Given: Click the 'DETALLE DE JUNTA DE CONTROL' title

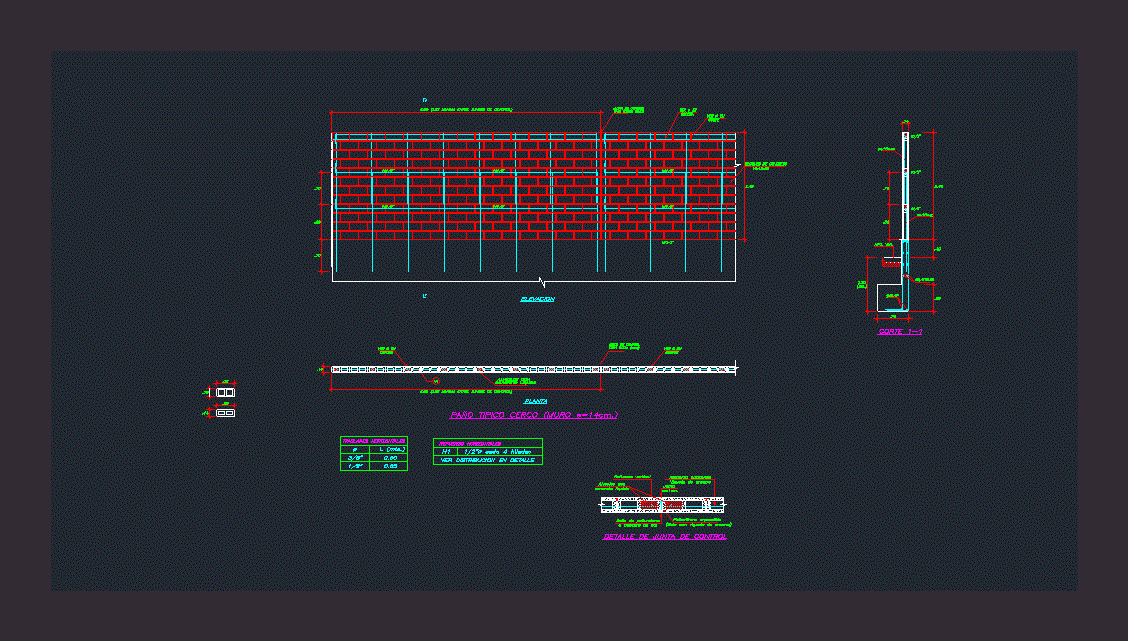Looking at the screenshot, I should [665, 537].
